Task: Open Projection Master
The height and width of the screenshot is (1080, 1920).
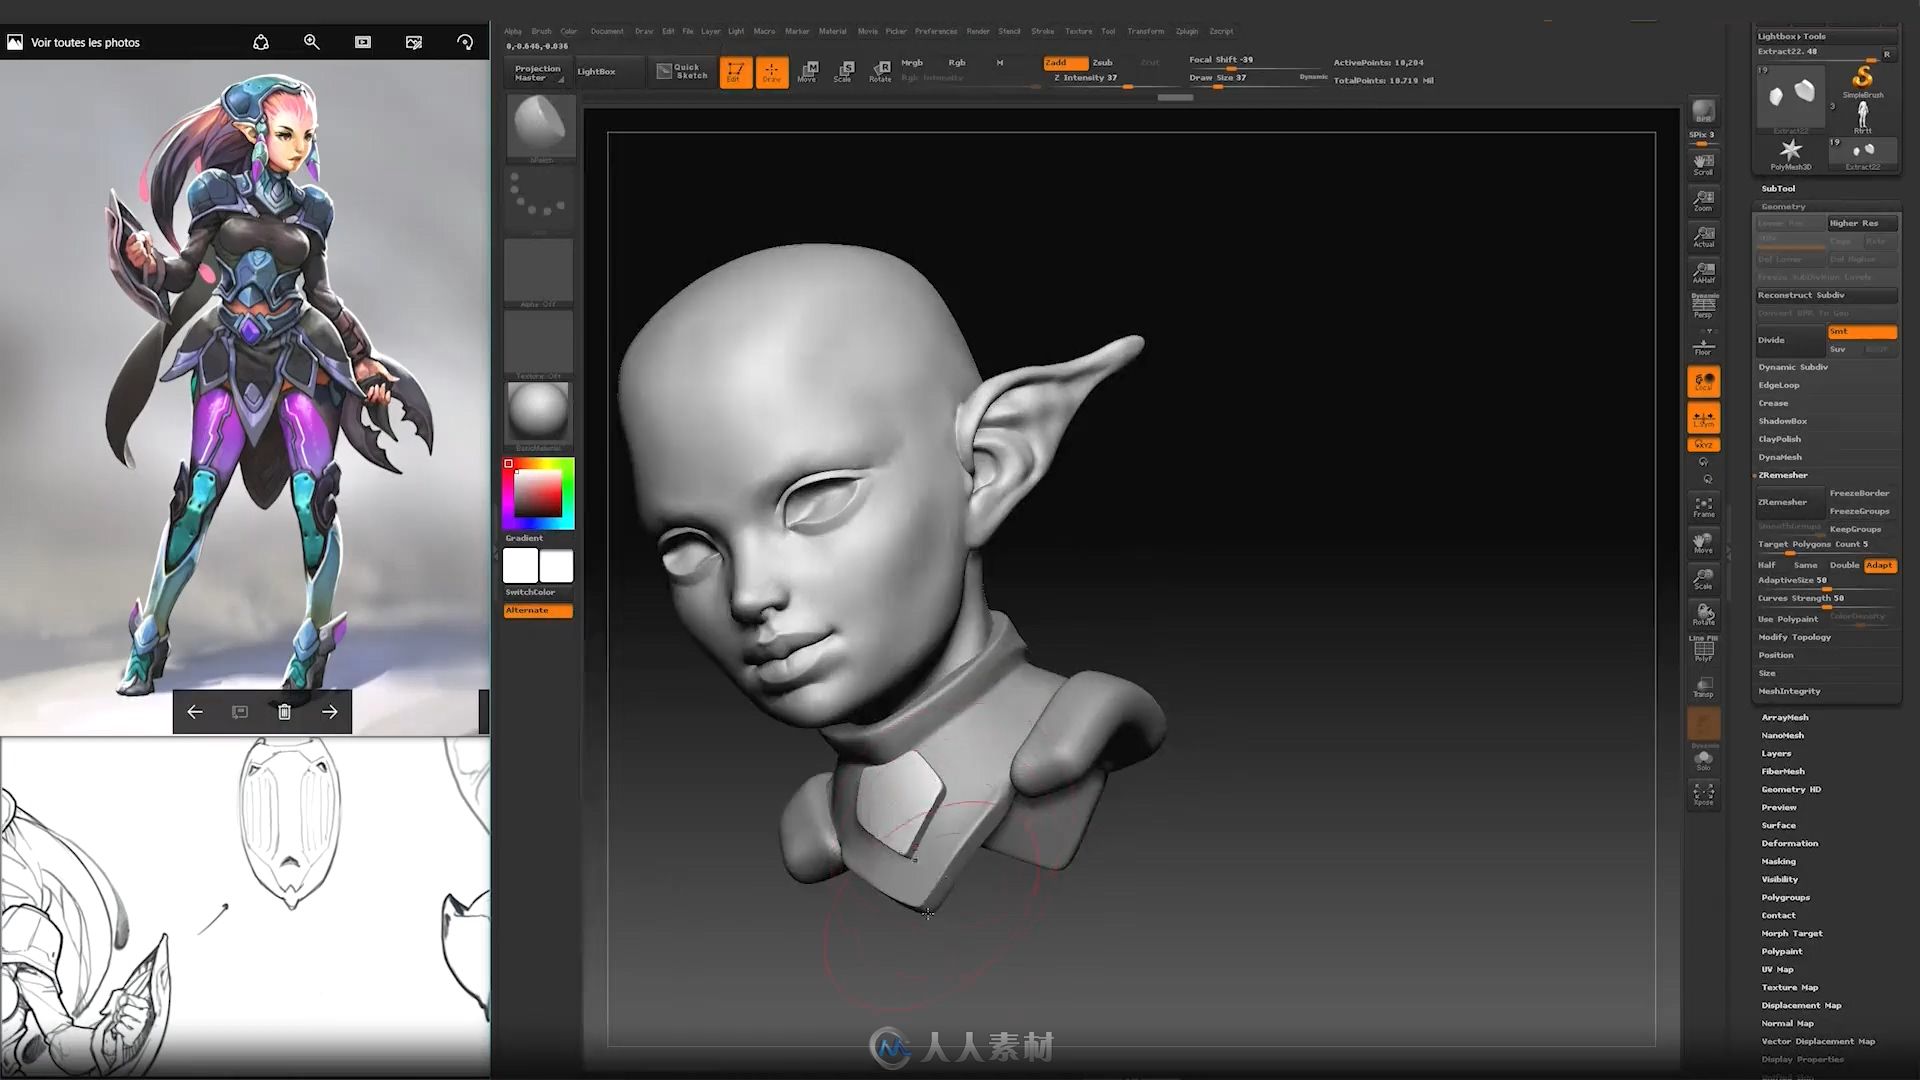Action: pyautogui.click(x=538, y=72)
